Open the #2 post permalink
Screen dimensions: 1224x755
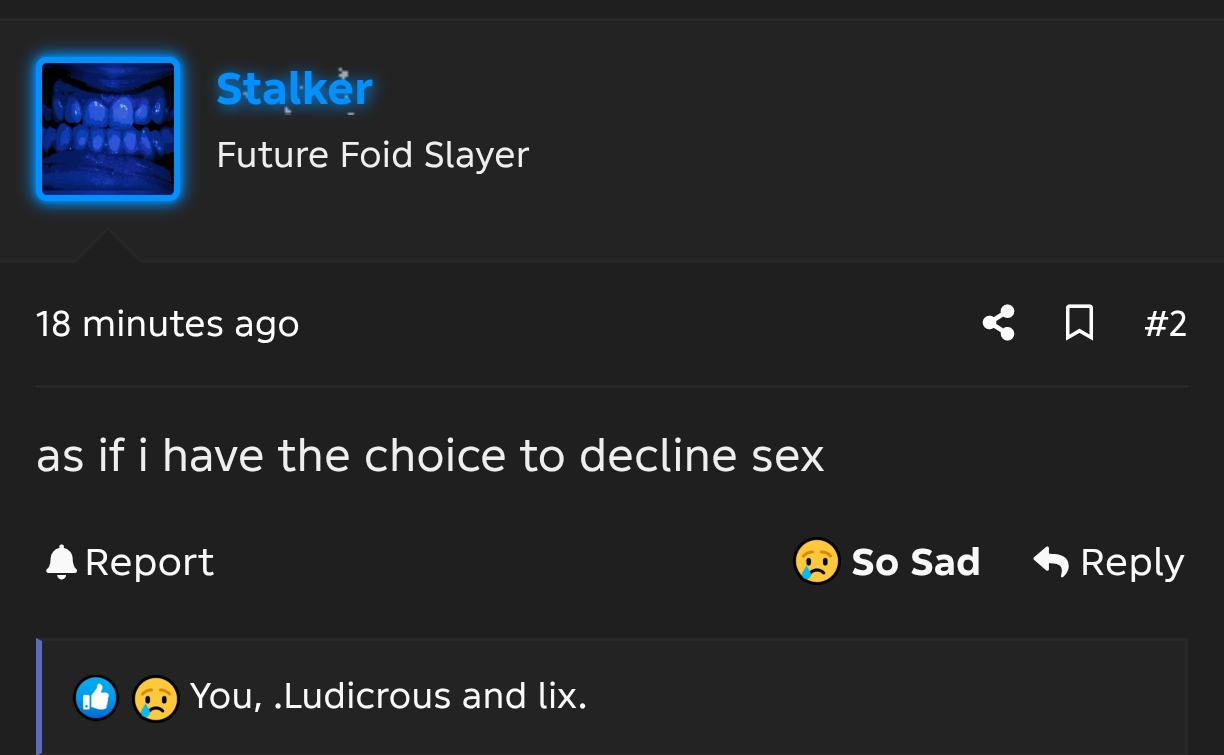coord(1165,324)
